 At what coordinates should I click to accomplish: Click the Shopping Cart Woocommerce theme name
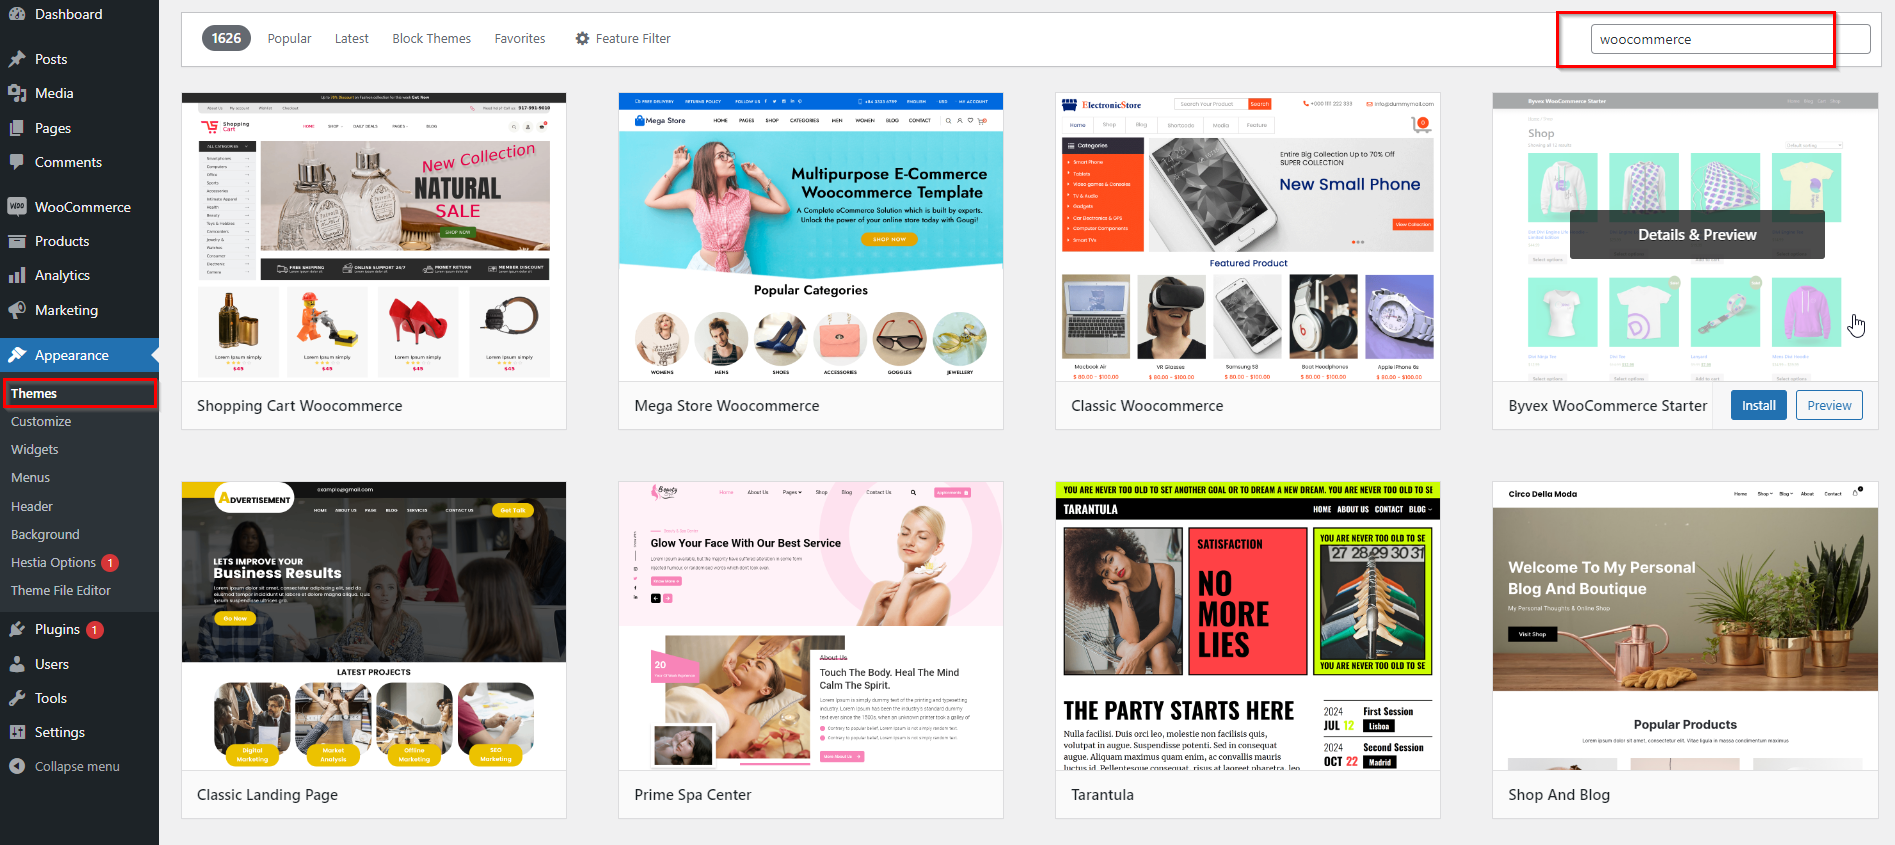click(299, 406)
